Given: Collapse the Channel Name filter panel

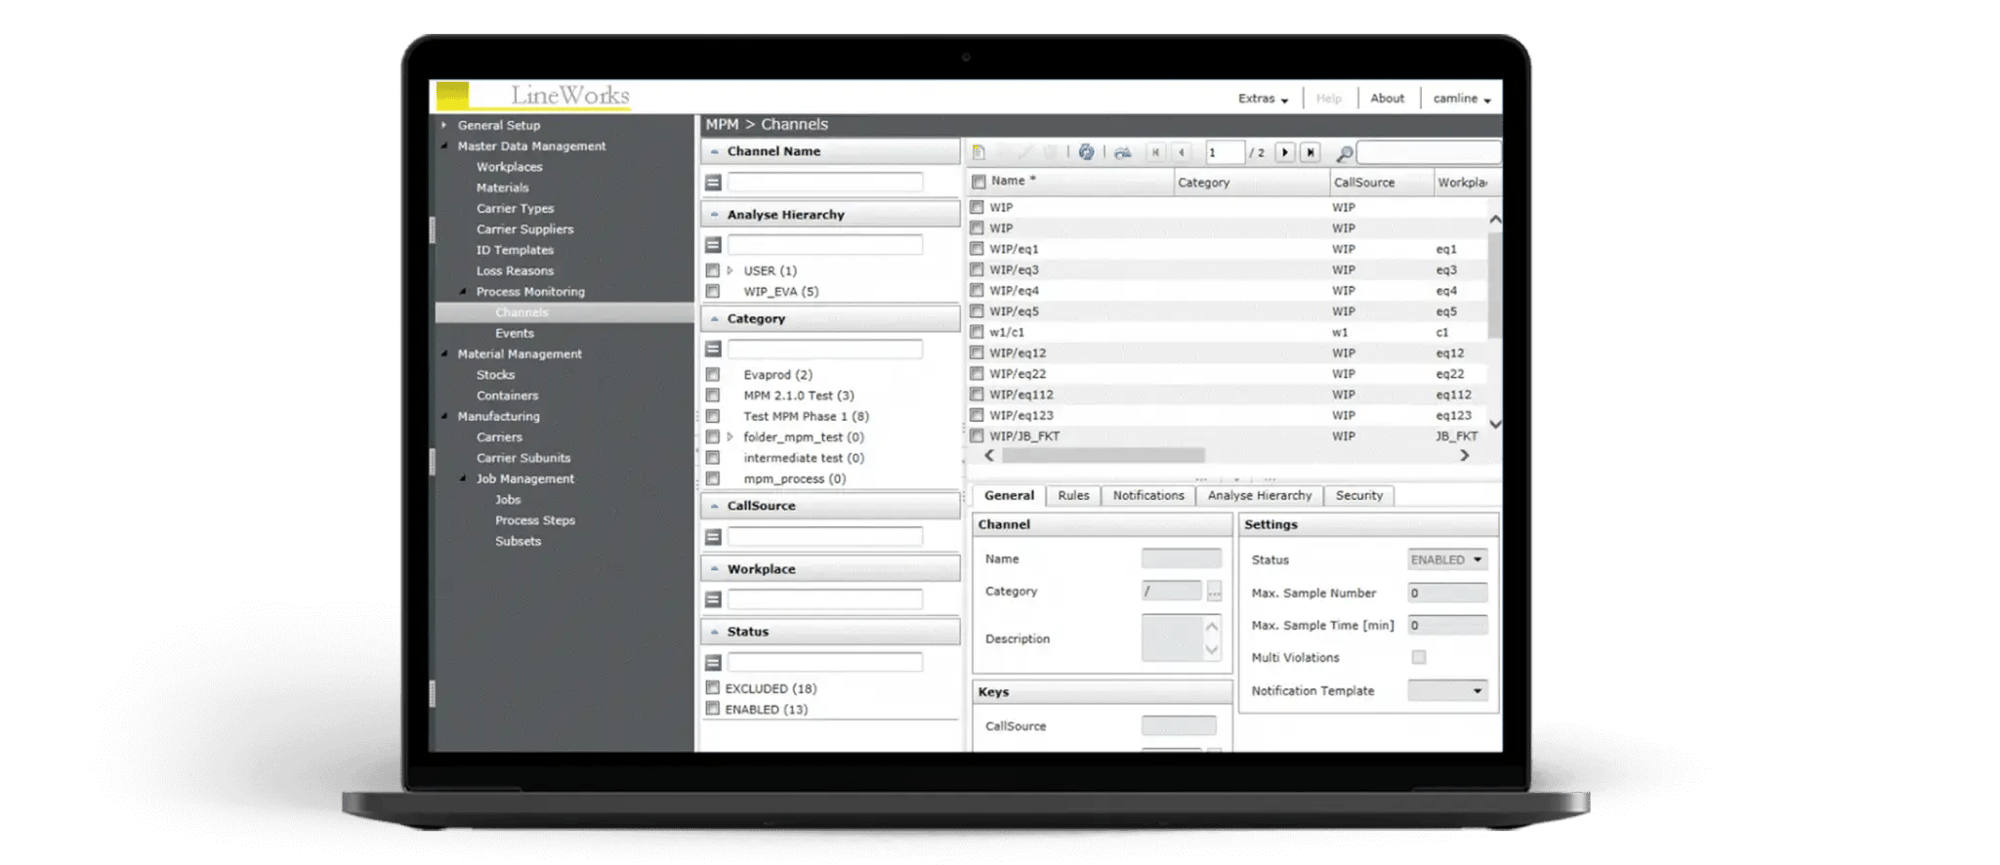Looking at the screenshot, I should pos(715,151).
